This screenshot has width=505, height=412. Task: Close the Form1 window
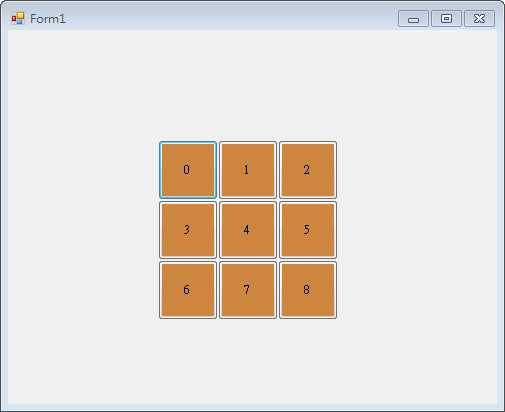(x=479, y=18)
